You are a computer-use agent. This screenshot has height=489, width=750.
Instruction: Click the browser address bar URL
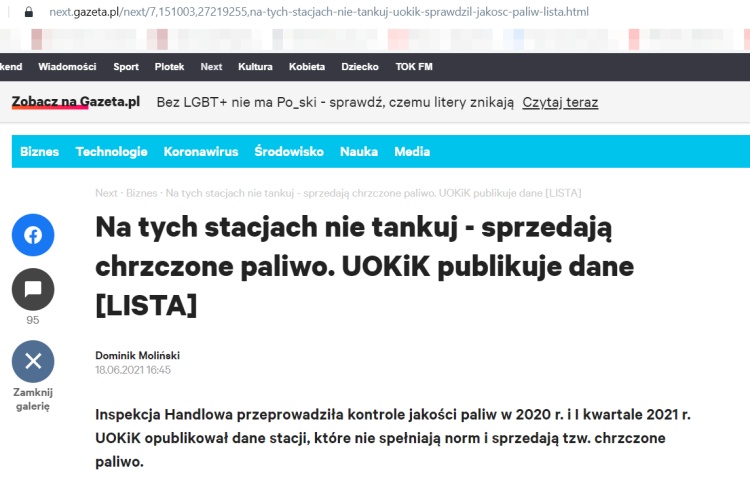(x=319, y=12)
